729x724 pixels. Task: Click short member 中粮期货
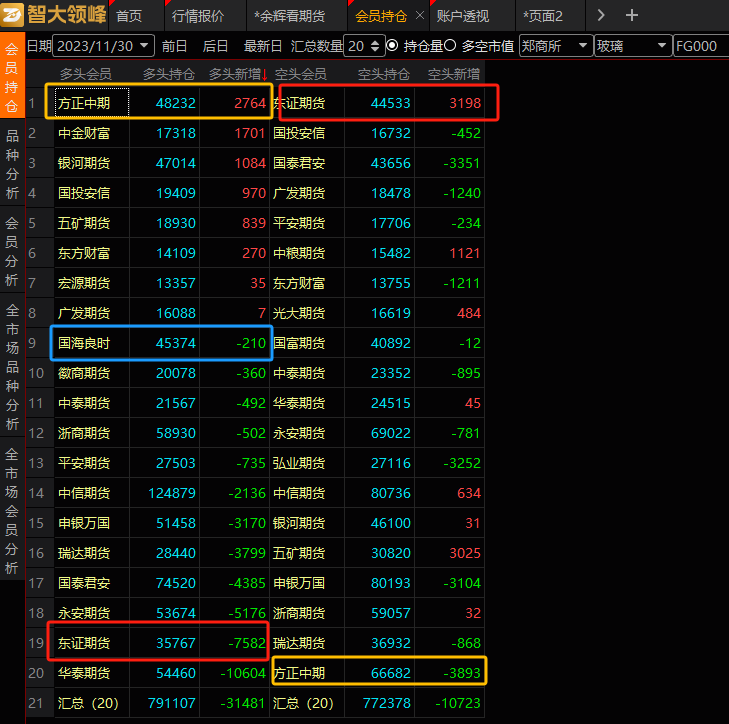tap(299, 253)
